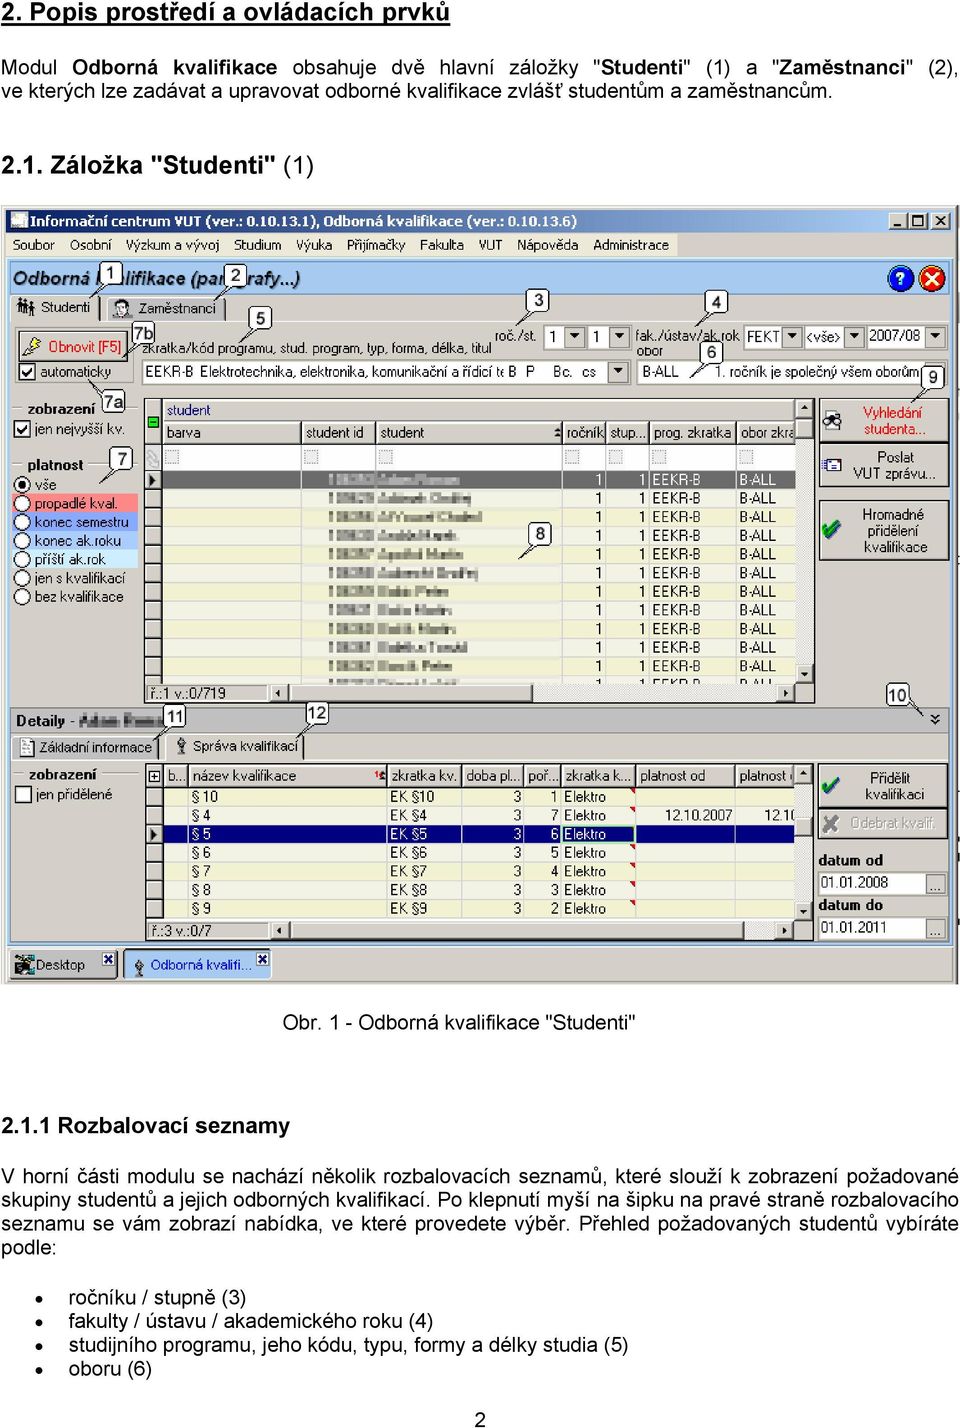Open the Studium menu

click(257, 245)
